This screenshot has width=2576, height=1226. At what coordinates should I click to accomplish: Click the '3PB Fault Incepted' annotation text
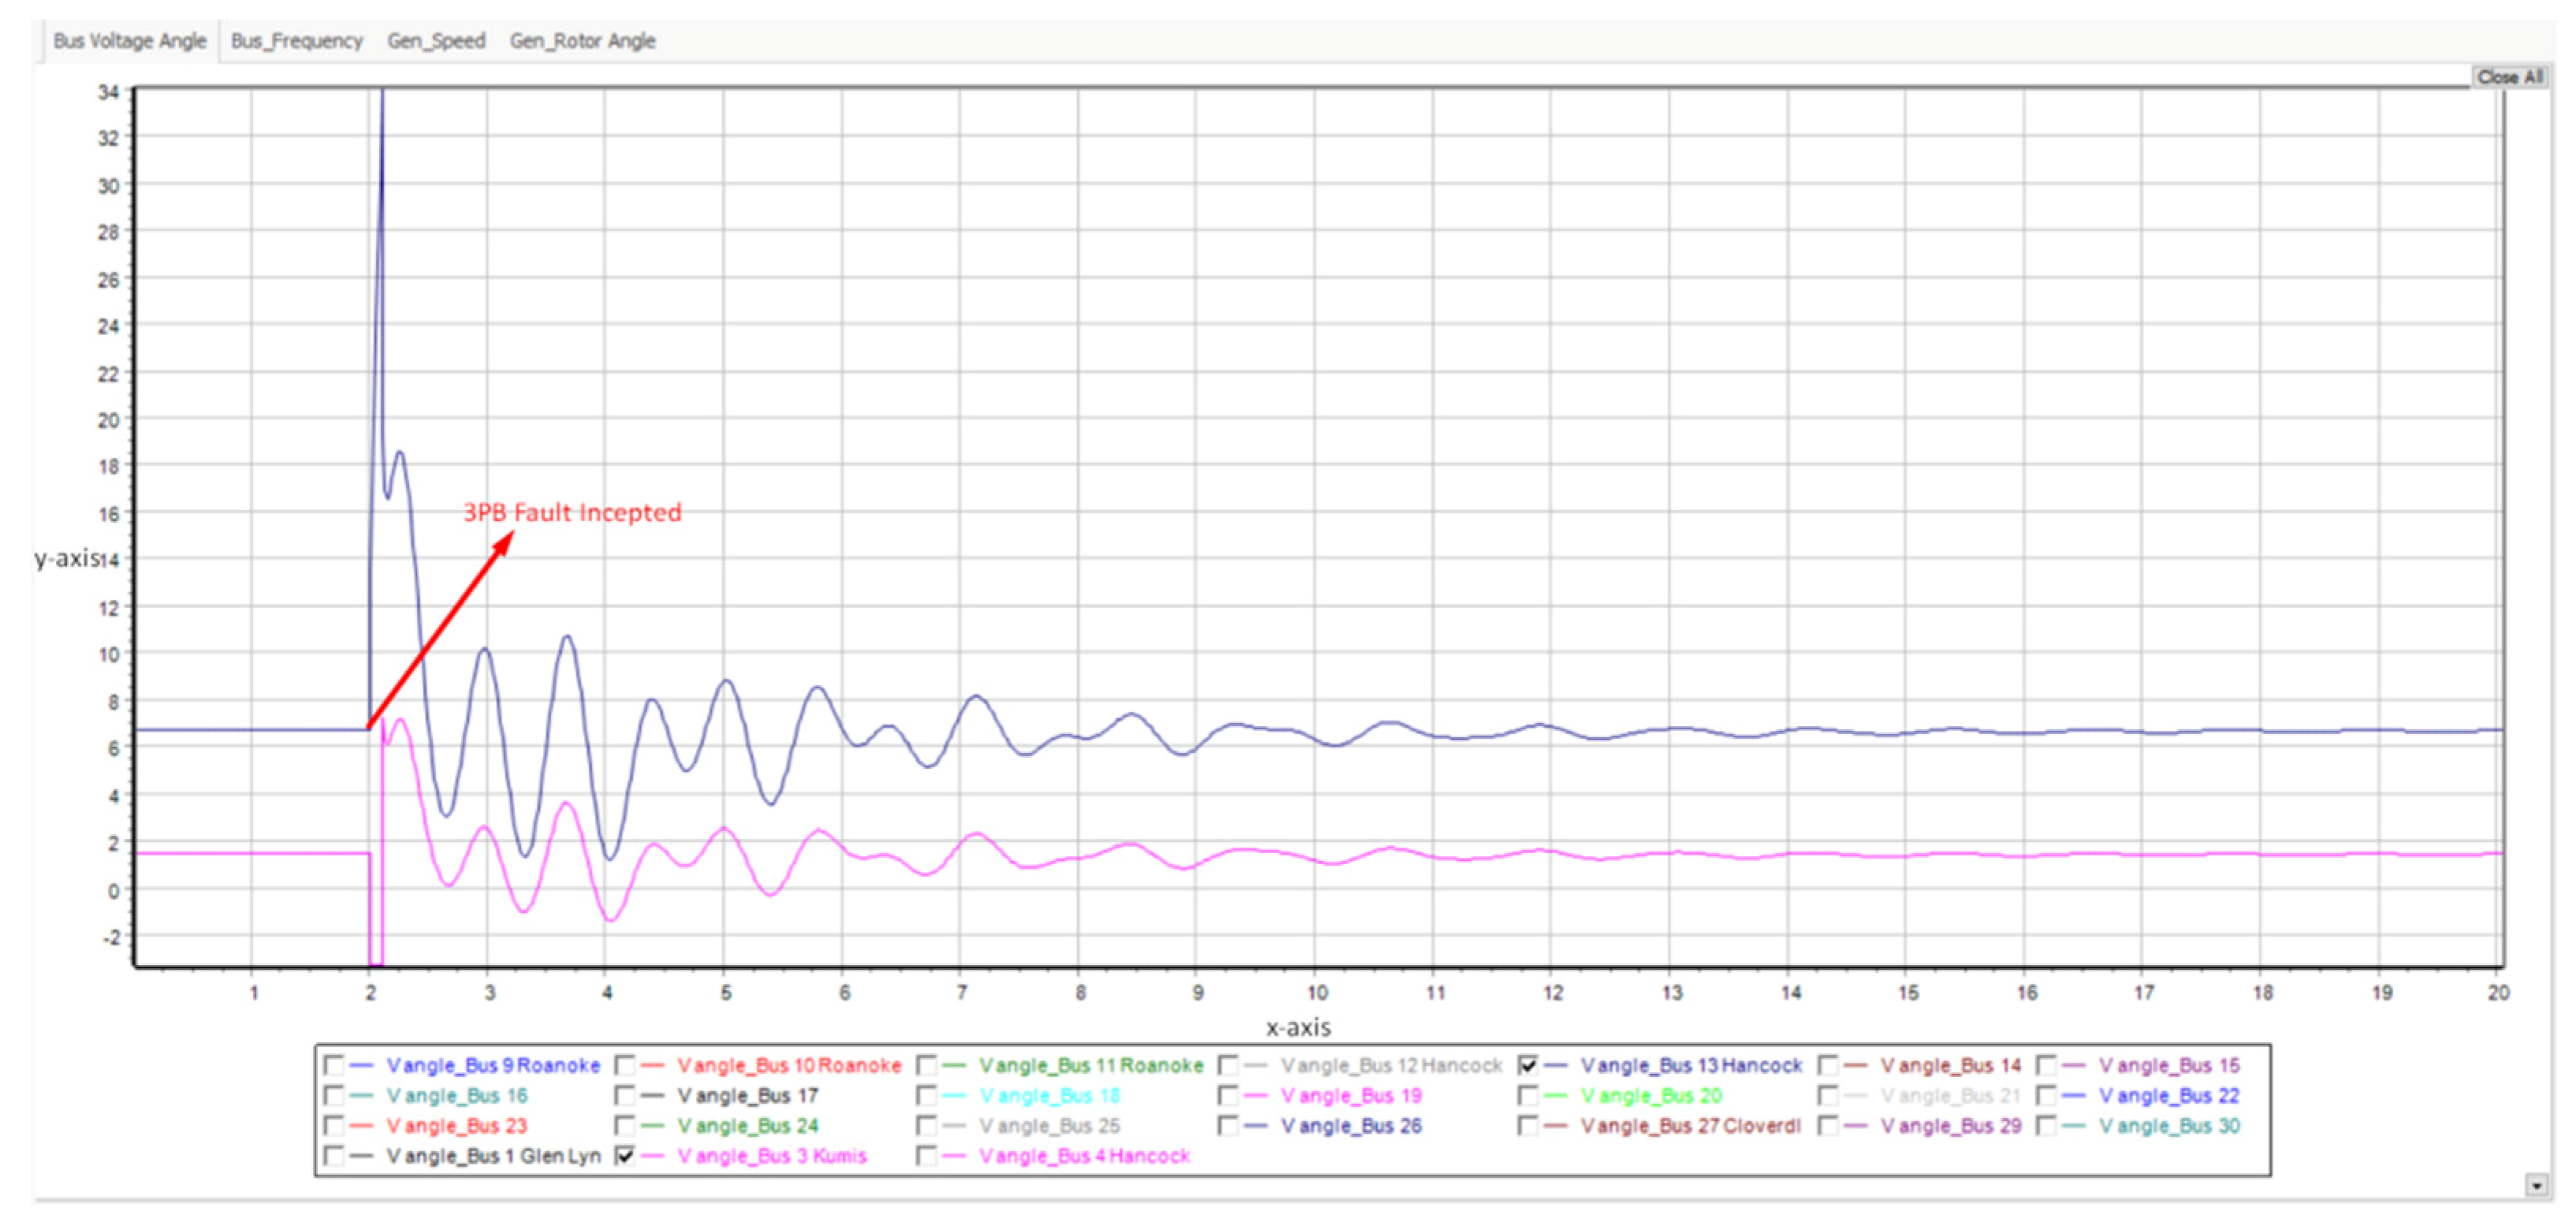[x=572, y=513]
